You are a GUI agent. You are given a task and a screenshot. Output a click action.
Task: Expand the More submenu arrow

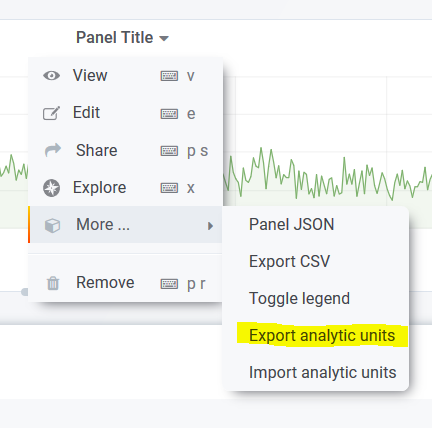click(210, 226)
